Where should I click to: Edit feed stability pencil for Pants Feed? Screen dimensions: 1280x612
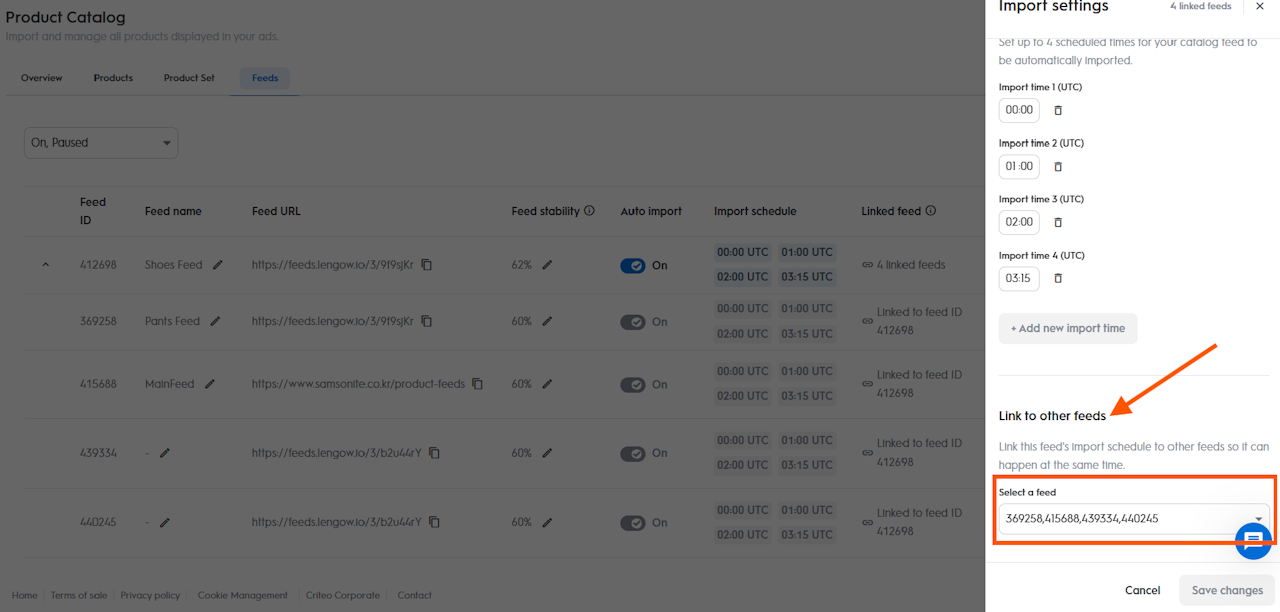(x=547, y=321)
